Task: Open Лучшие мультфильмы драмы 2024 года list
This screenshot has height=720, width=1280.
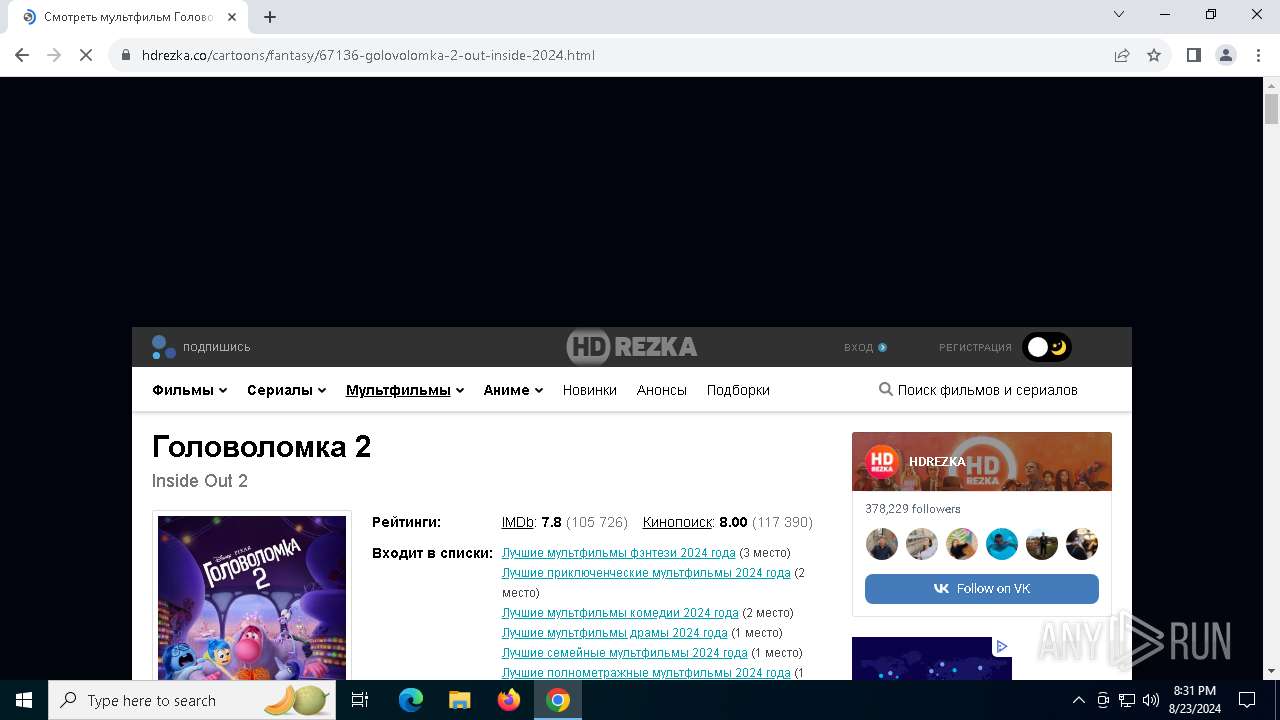Action: click(614, 632)
